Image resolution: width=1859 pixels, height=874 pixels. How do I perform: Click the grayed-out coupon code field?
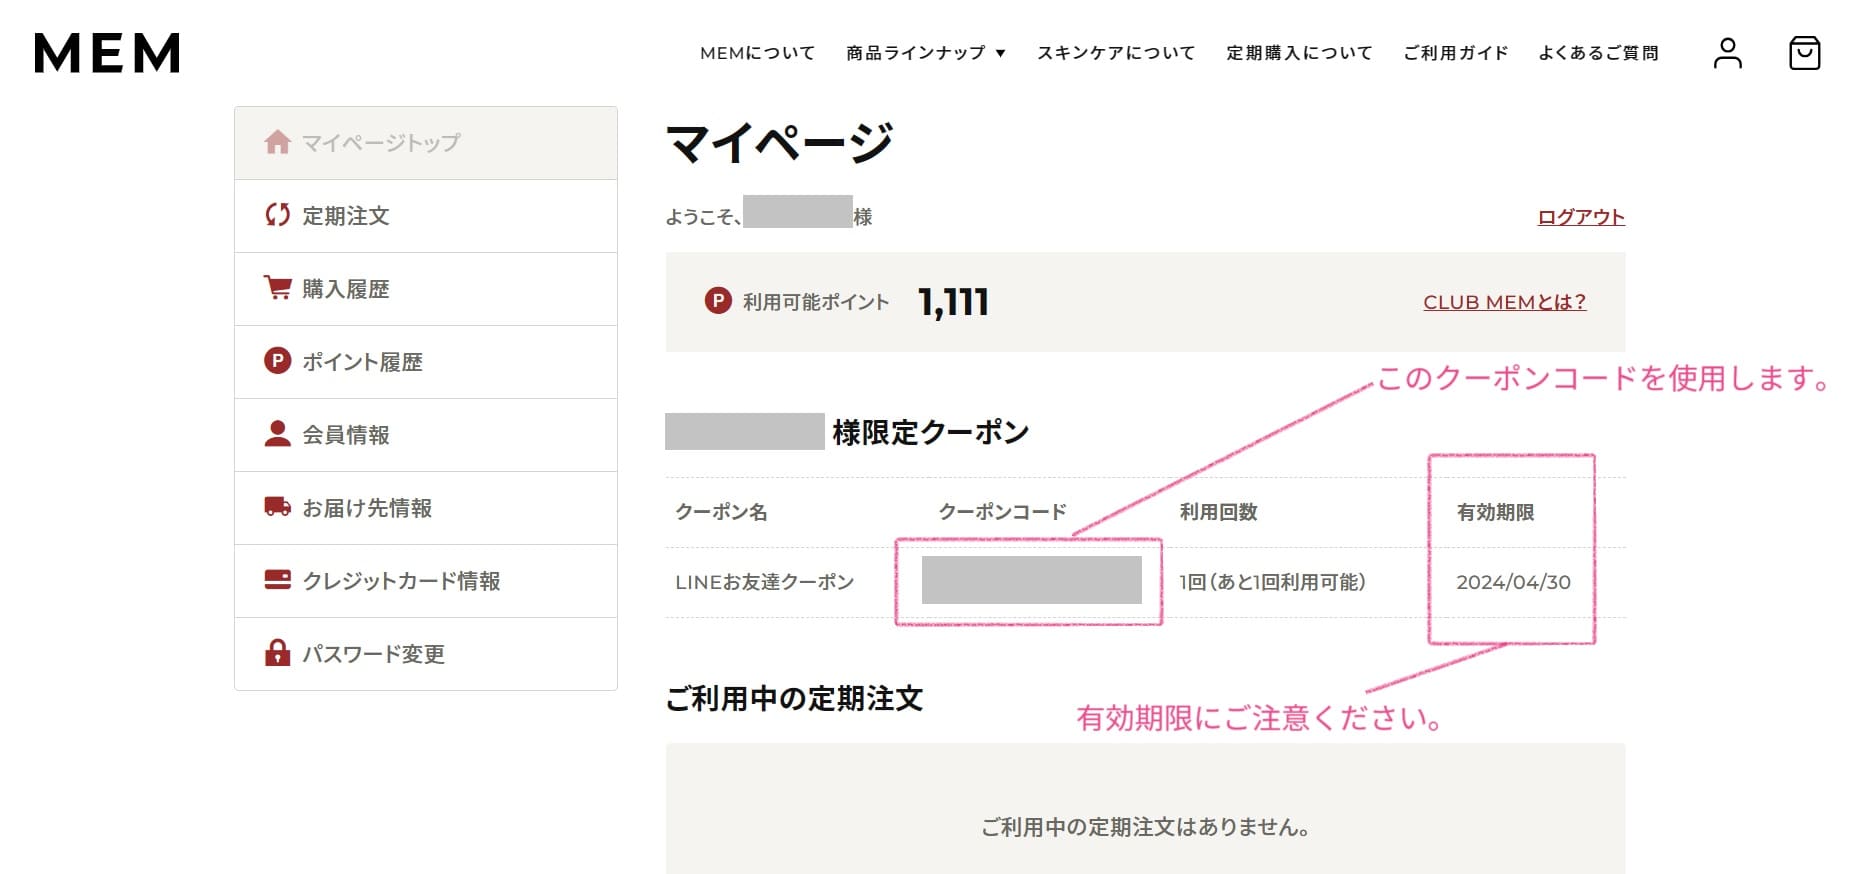1031,580
